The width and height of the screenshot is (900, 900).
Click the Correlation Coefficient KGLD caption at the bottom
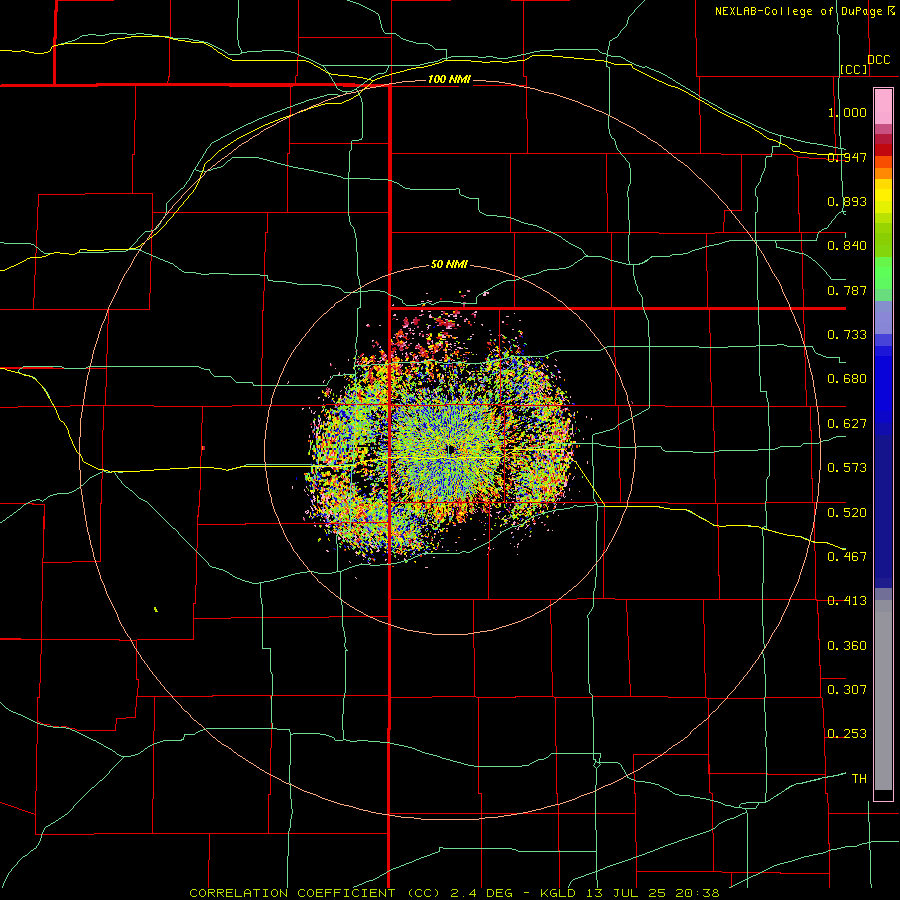(x=454, y=893)
